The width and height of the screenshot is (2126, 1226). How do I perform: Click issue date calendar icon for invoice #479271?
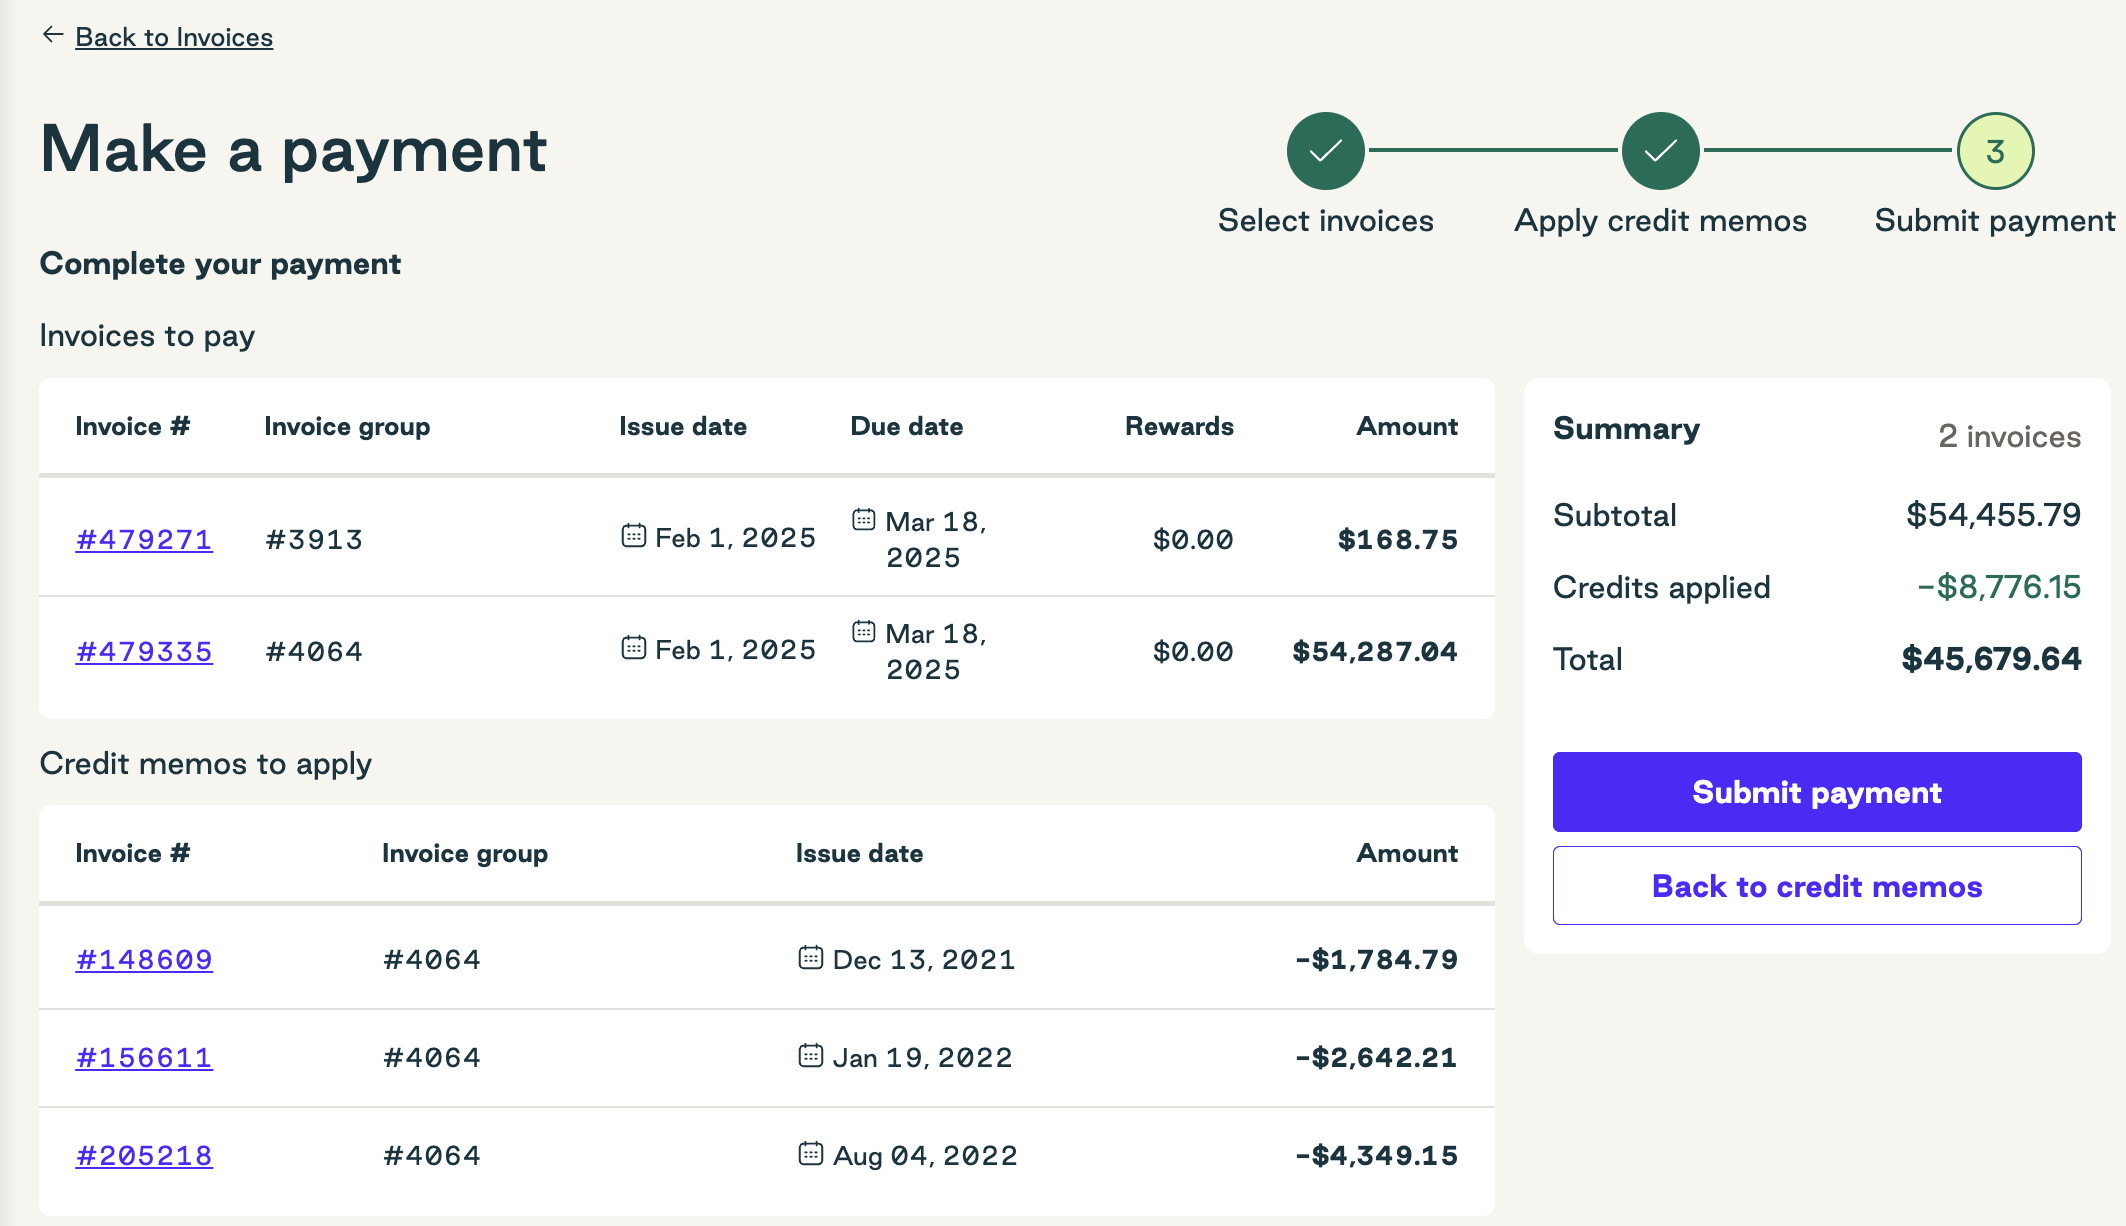point(634,536)
